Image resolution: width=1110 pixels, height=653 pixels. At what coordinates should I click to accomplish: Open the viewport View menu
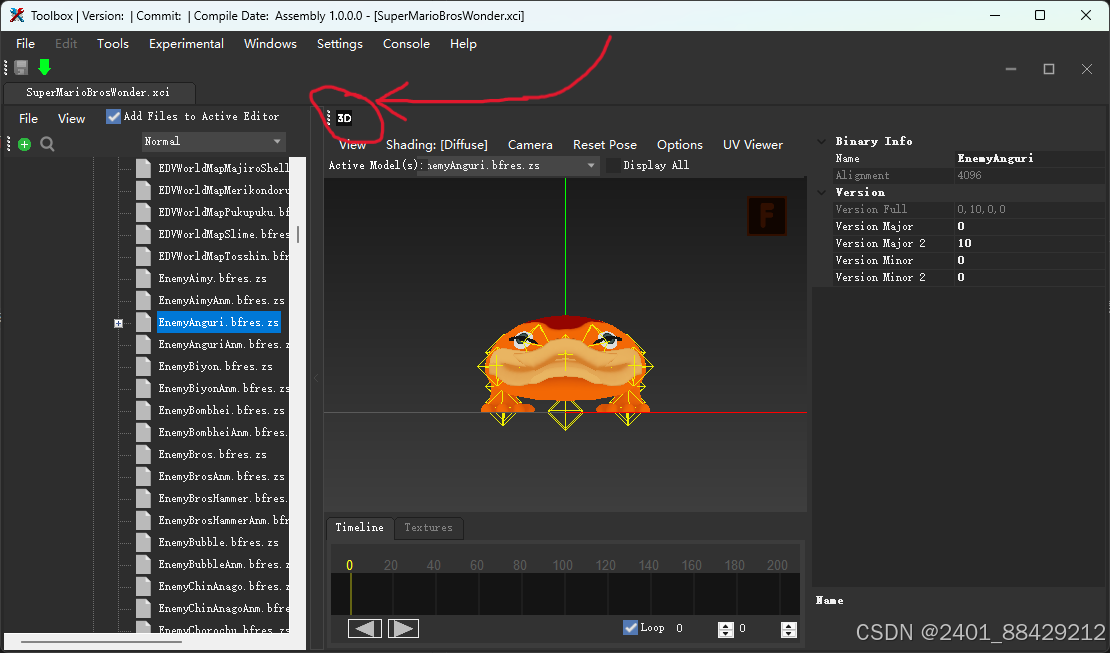pos(353,144)
